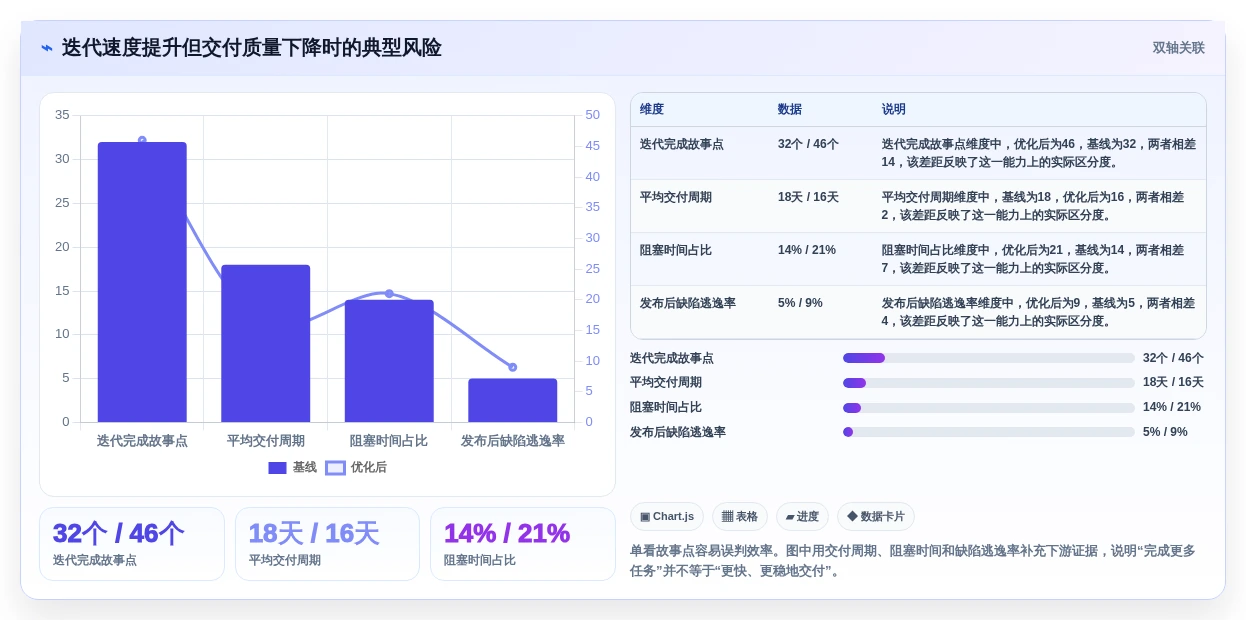
Task: Click the lightning icon beside the title
Action: [x=47, y=48]
